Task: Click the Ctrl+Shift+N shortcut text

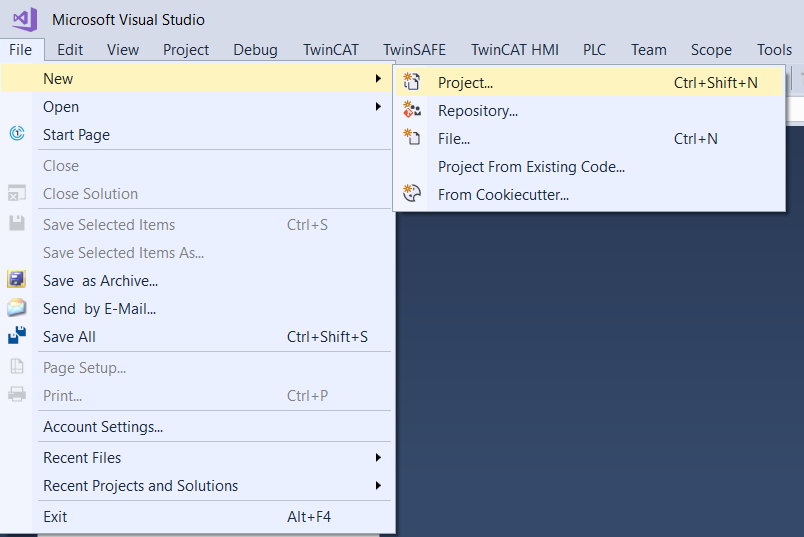Action: coord(715,83)
